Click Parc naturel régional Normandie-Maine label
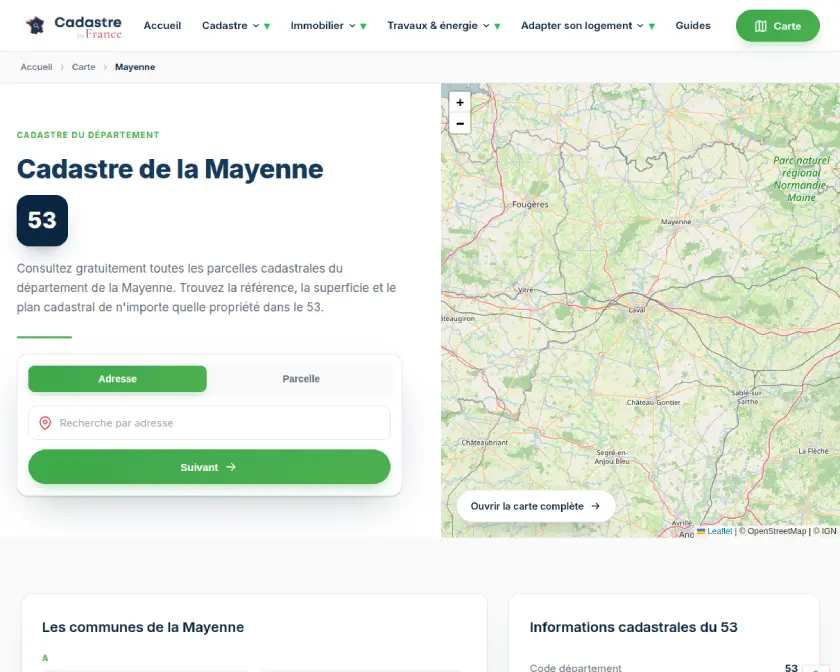The width and height of the screenshot is (840, 672). click(801, 179)
